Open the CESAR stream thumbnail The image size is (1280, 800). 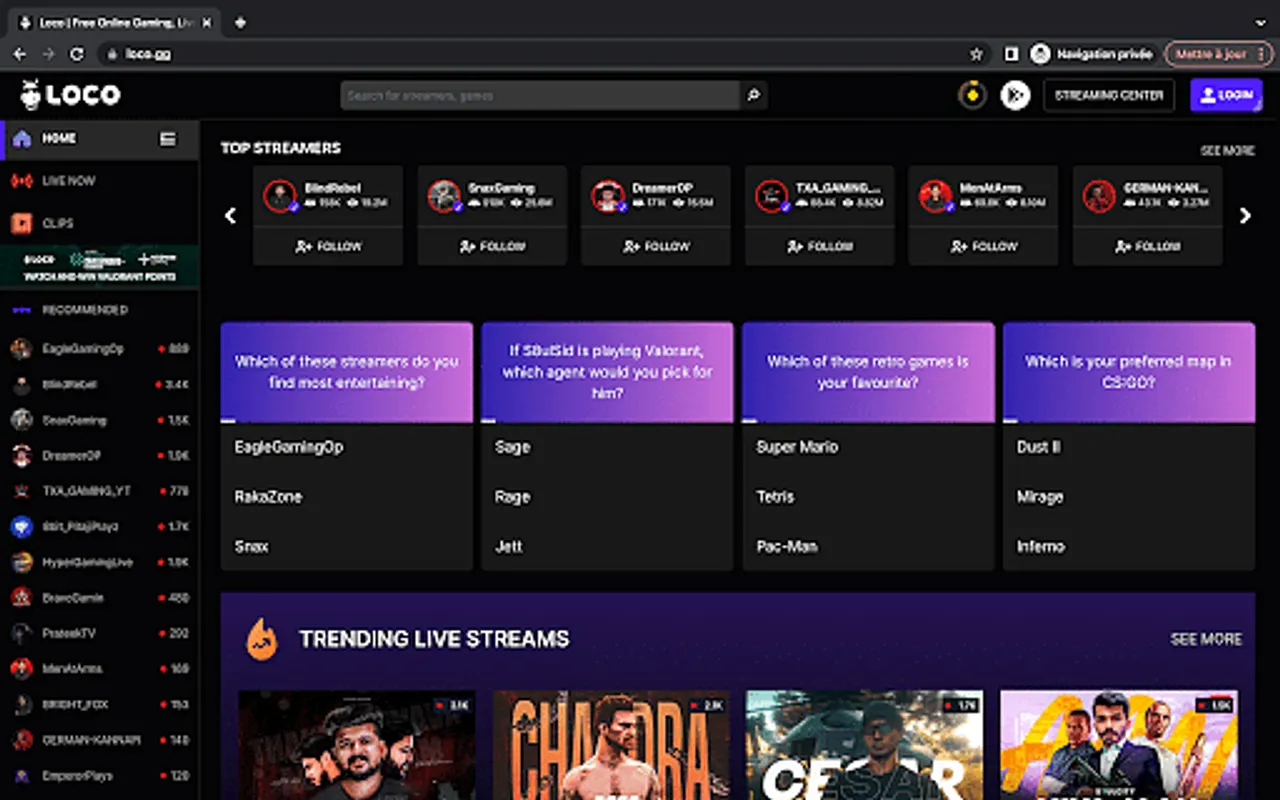tap(865, 745)
